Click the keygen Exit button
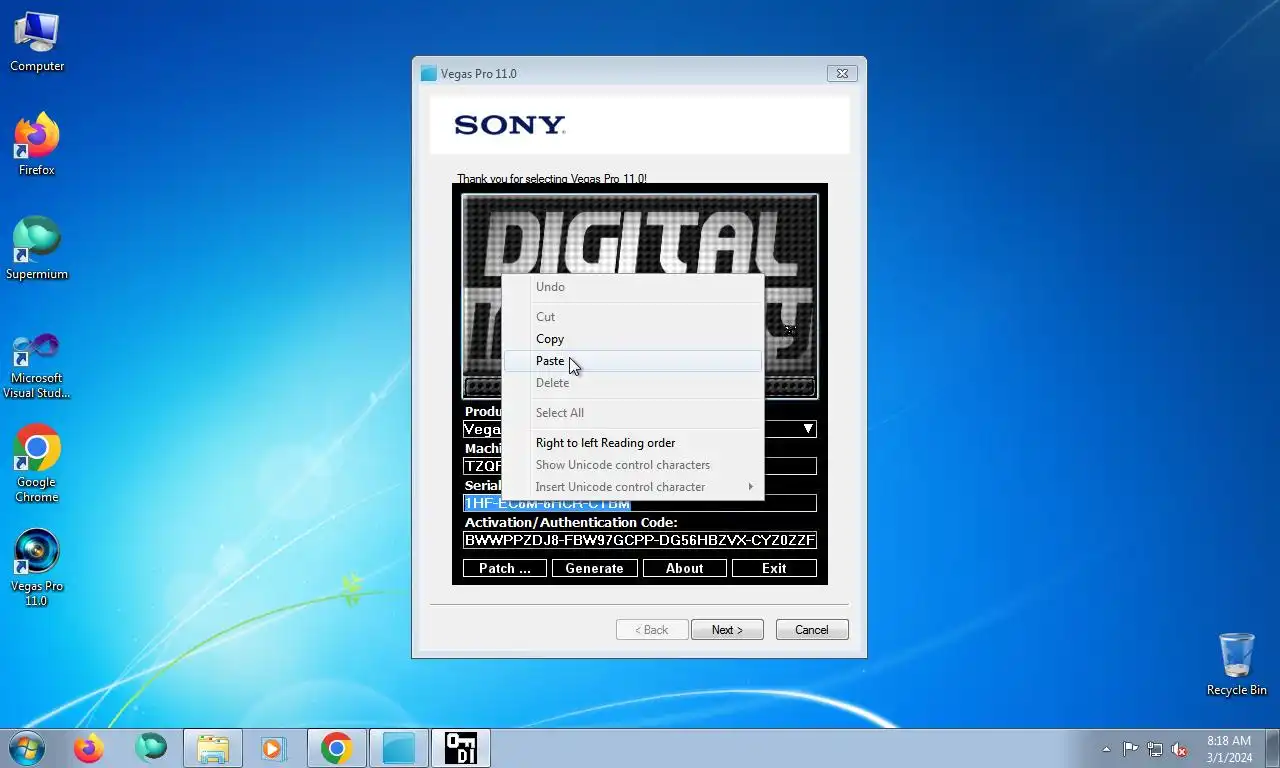Image resolution: width=1280 pixels, height=768 pixels. (774, 568)
